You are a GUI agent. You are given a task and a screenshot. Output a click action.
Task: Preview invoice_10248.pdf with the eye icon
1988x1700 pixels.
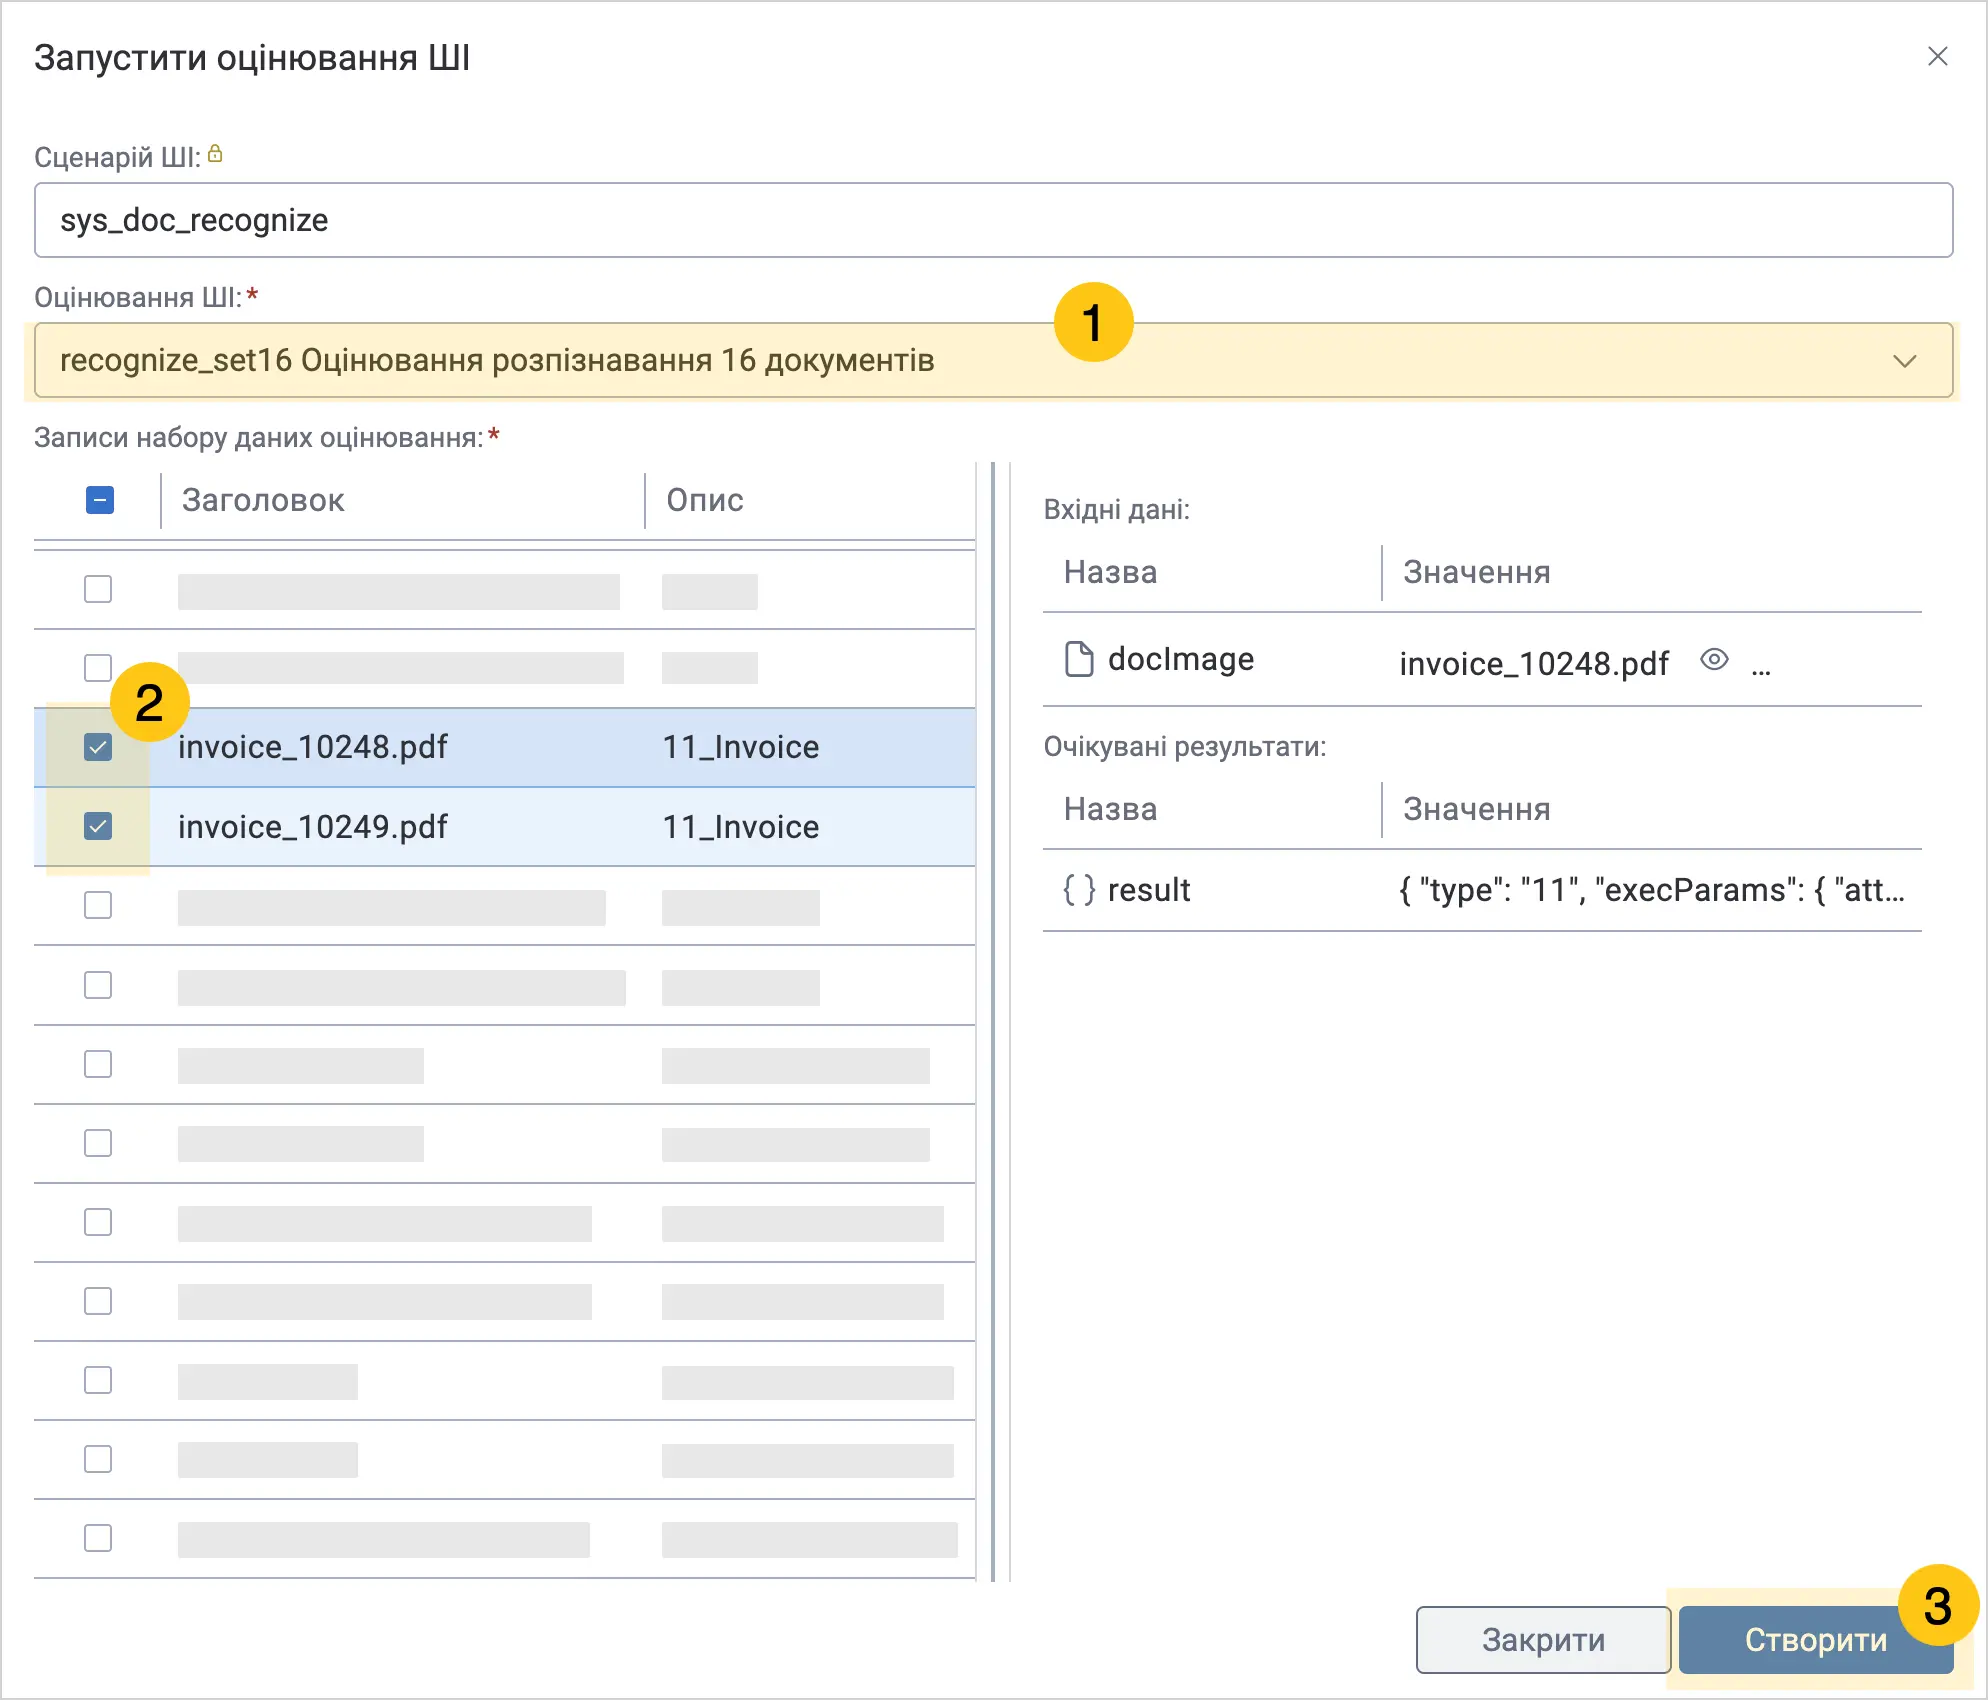pyautogui.click(x=1714, y=660)
